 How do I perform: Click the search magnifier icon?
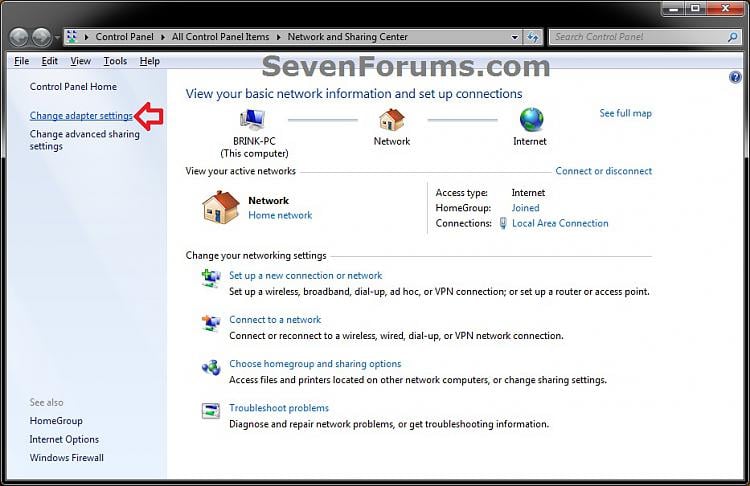pyautogui.click(x=732, y=37)
